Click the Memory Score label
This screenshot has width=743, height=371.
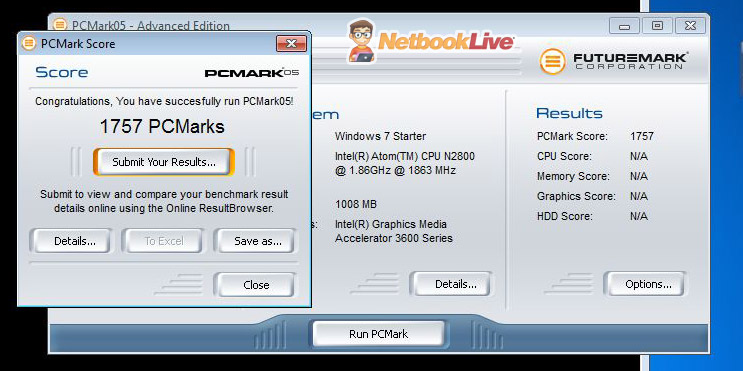click(x=573, y=177)
